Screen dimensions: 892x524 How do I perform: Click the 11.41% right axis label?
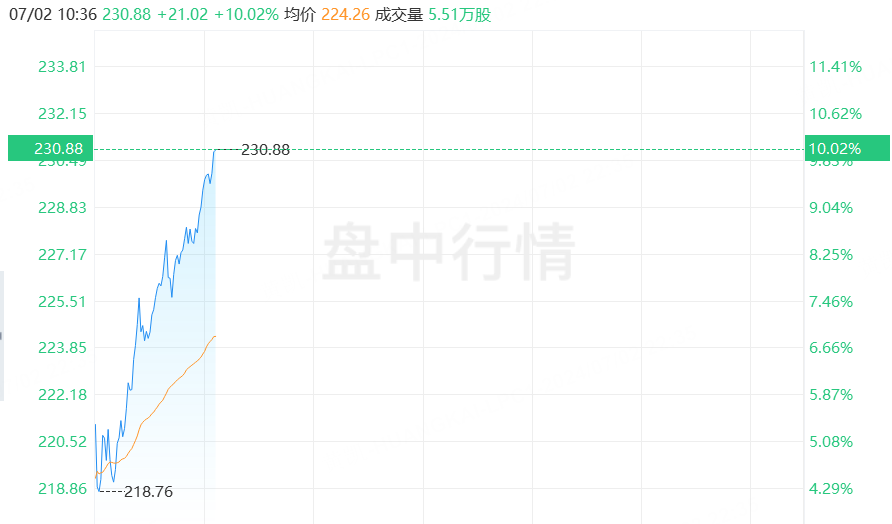click(x=836, y=67)
